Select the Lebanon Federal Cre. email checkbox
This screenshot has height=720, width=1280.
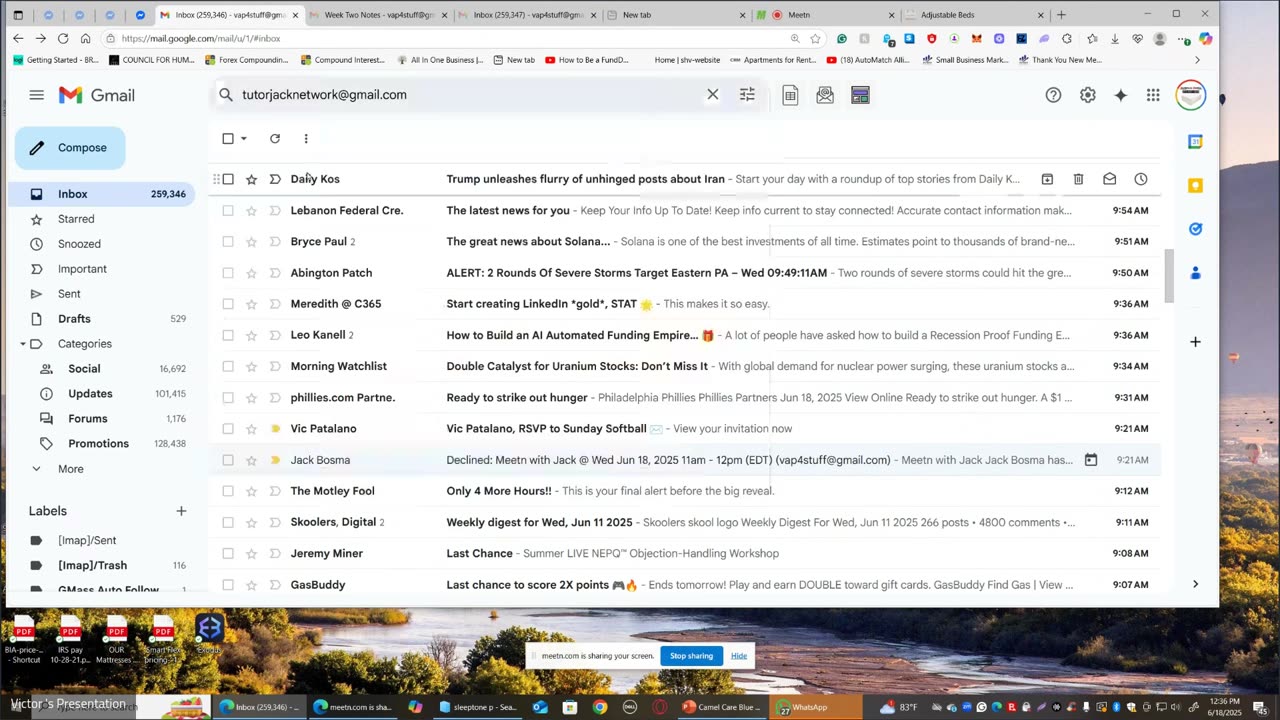[x=228, y=211]
